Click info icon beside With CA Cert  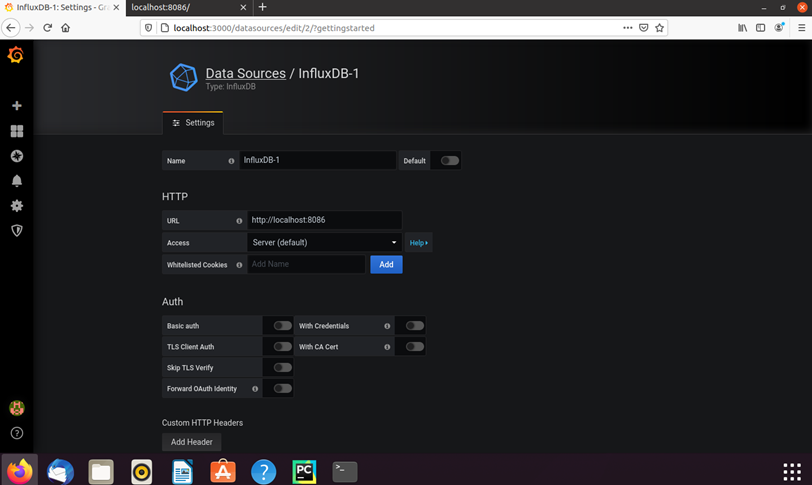pyautogui.click(x=387, y=347)
